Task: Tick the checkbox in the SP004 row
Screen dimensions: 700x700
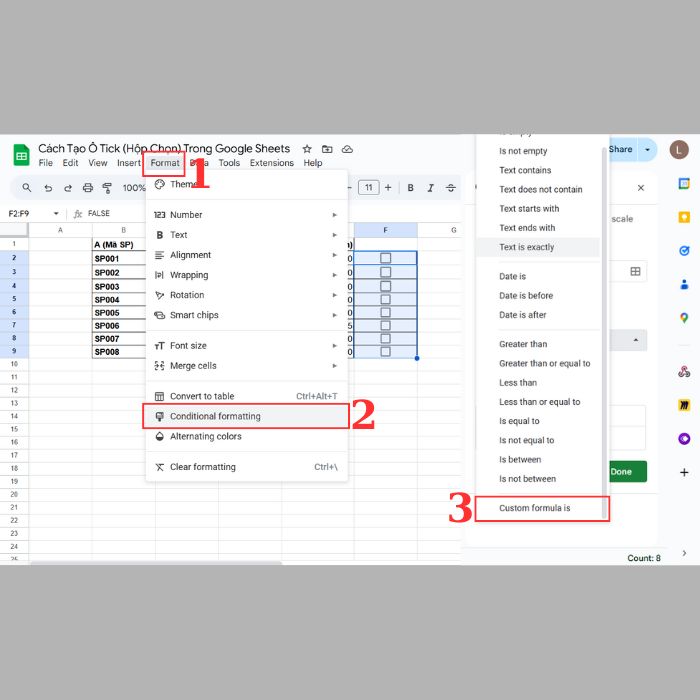Action: click(385, 299)
